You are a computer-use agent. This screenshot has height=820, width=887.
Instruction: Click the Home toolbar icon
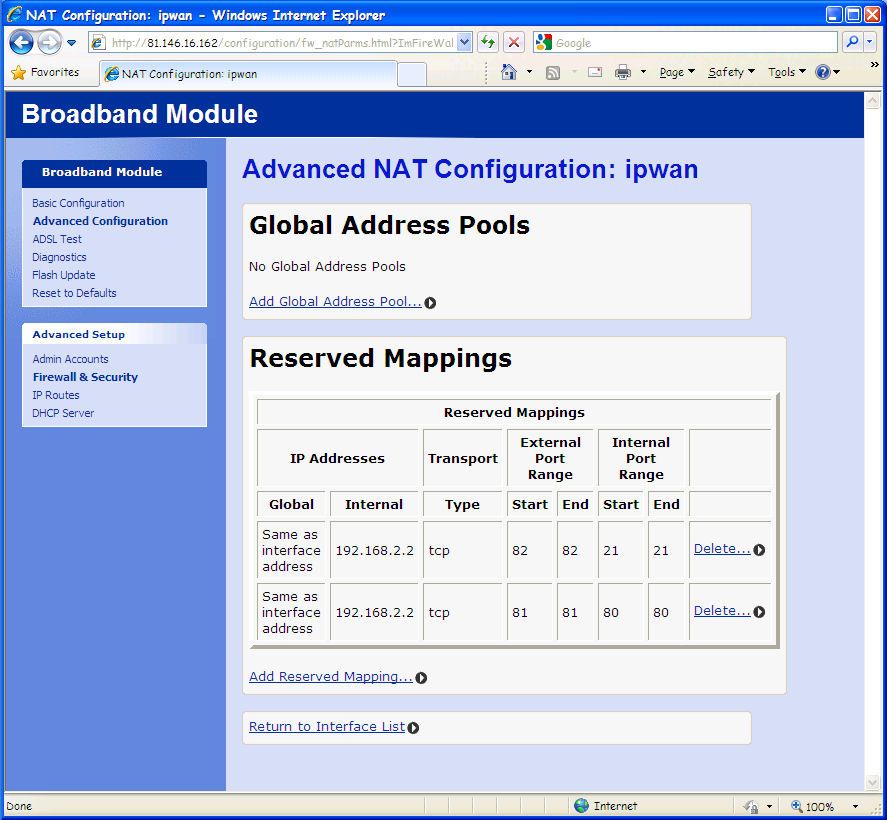pos(509,72)
